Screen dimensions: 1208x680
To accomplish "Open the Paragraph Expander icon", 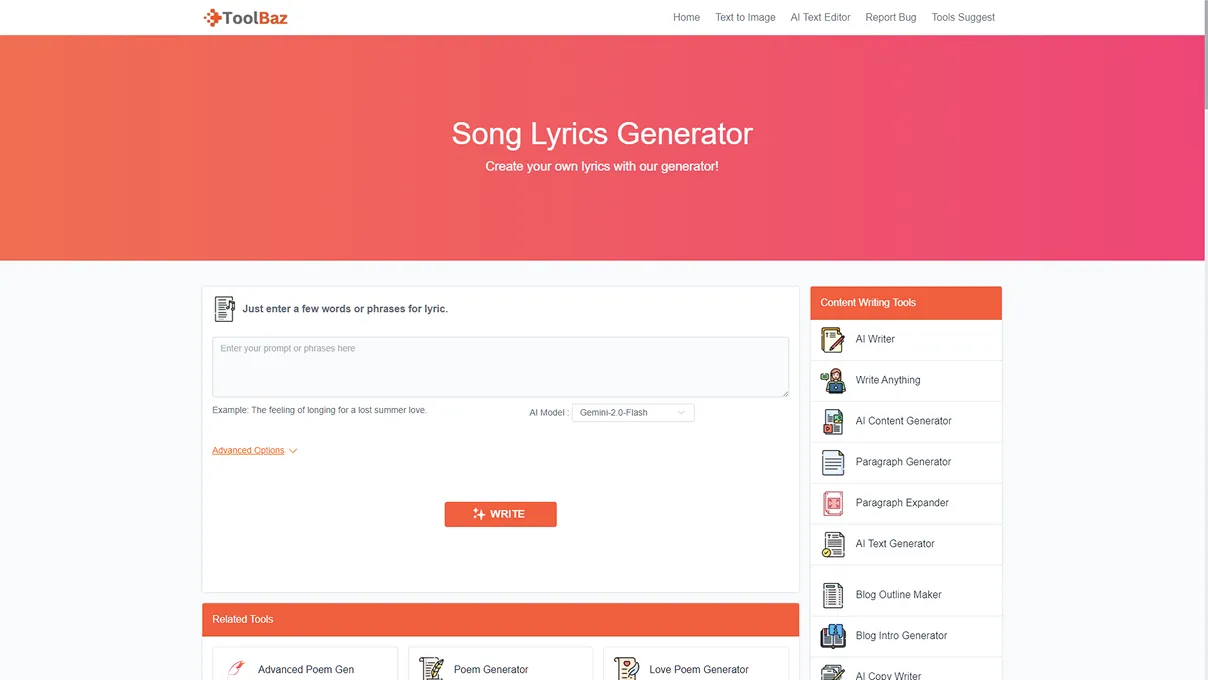I will 832,503.
